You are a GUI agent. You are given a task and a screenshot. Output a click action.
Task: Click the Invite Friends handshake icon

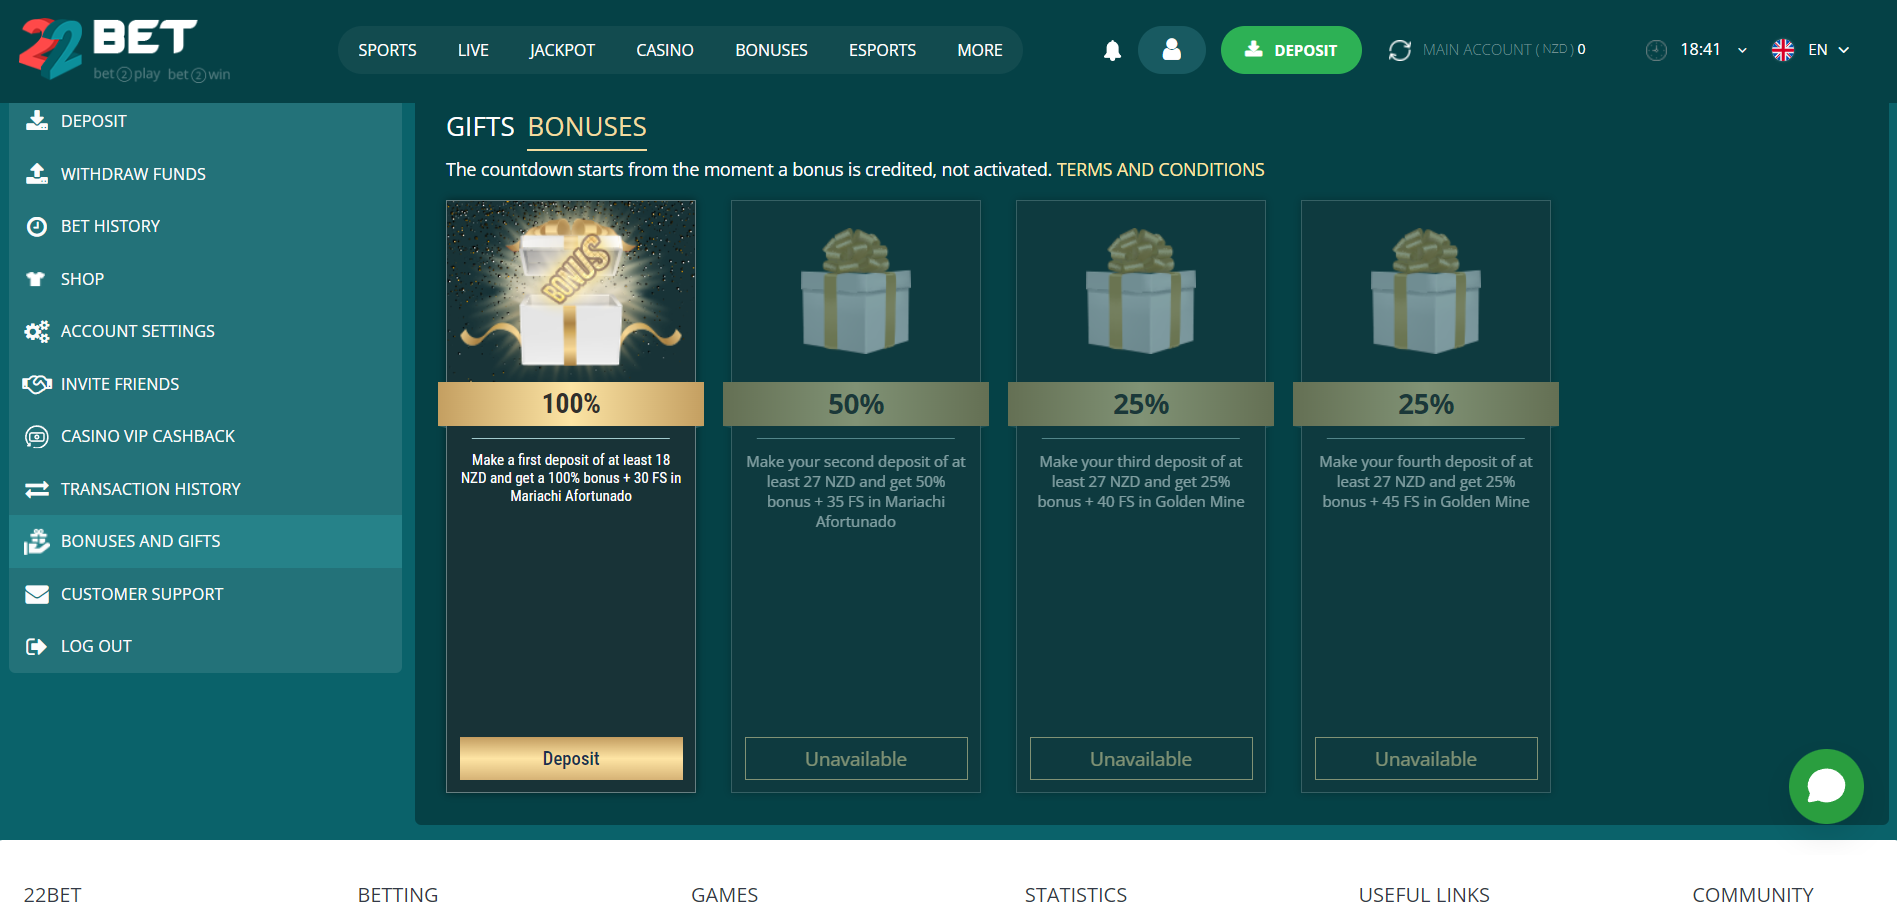(37, 384)
